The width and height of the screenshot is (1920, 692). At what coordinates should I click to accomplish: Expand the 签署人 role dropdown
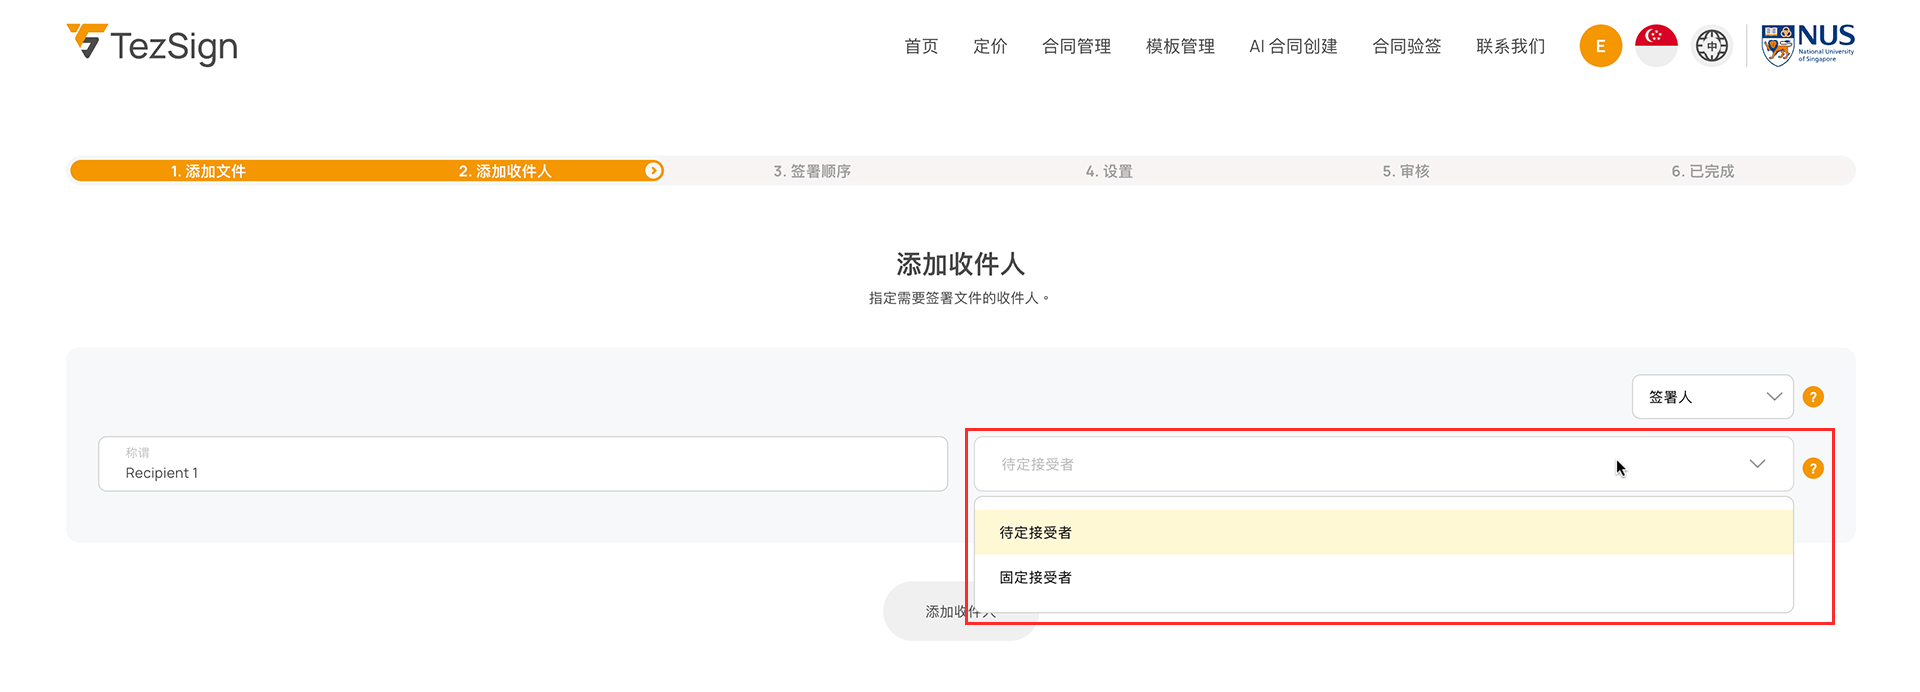tap(1712, 397)
